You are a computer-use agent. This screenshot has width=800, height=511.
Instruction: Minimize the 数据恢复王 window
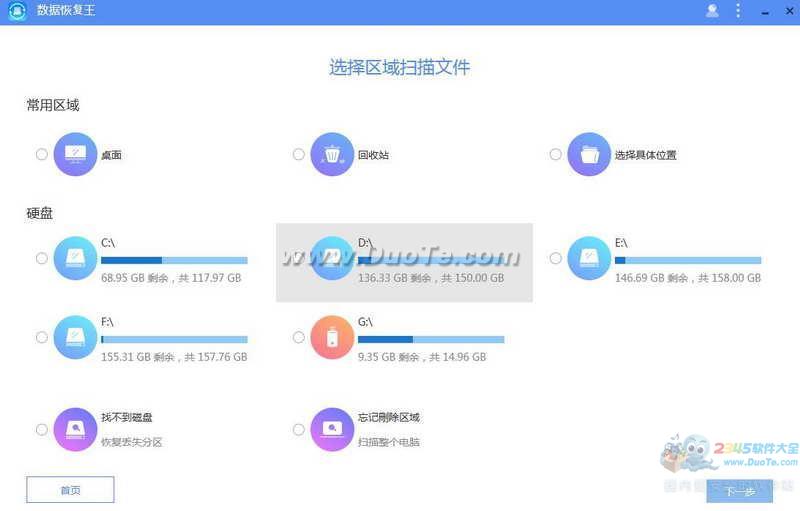[765, 11]
